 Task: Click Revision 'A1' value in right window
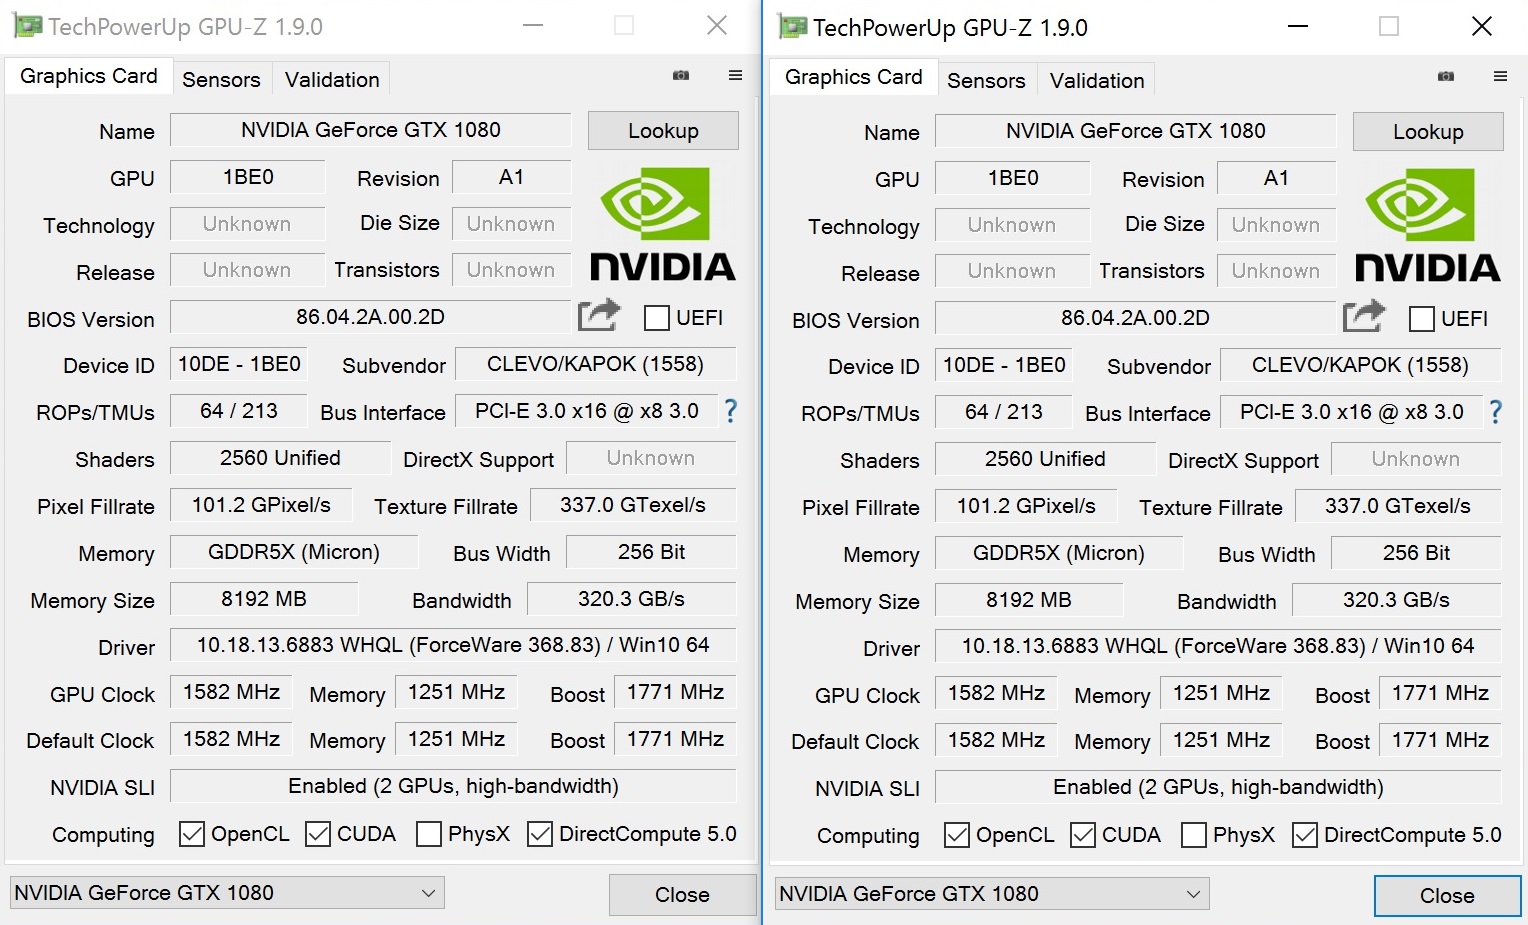coord(1276,178)
